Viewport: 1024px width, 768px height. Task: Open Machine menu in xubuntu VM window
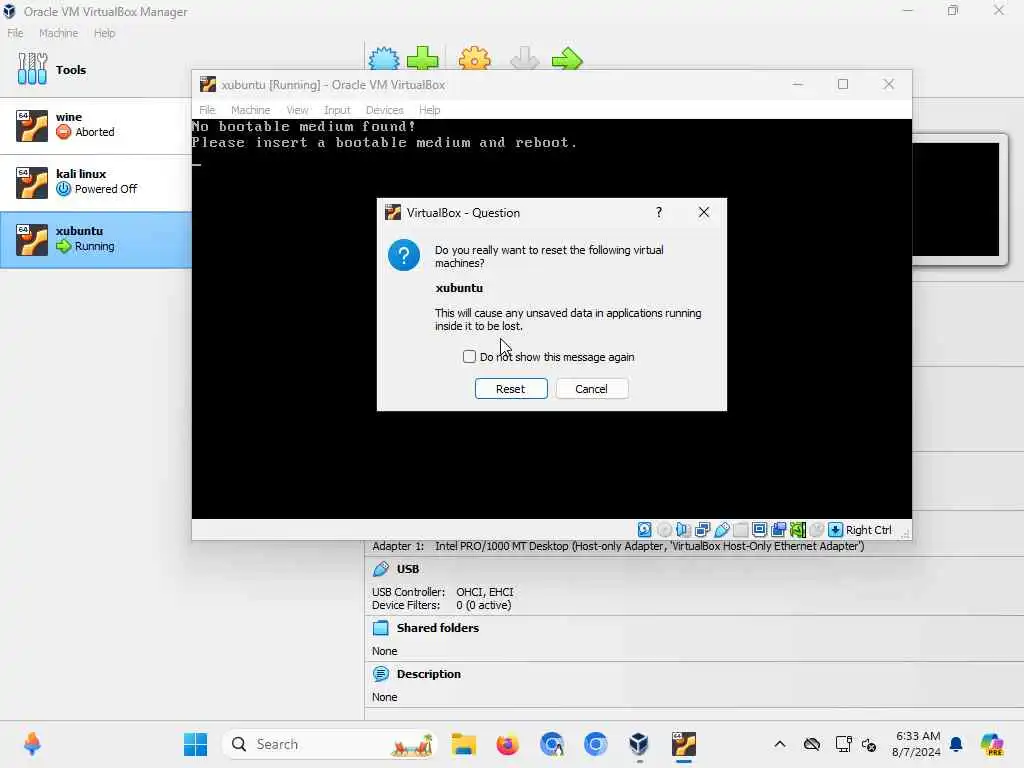click(x=250, y=110)
